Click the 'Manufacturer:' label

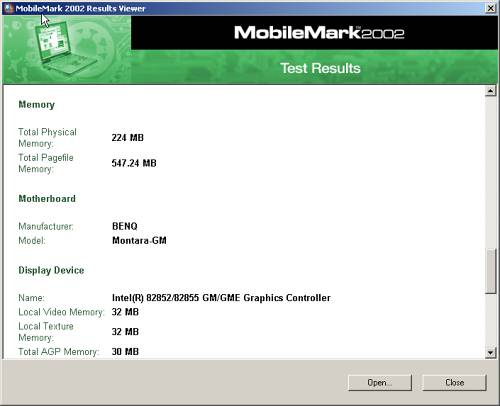[46, 226]
